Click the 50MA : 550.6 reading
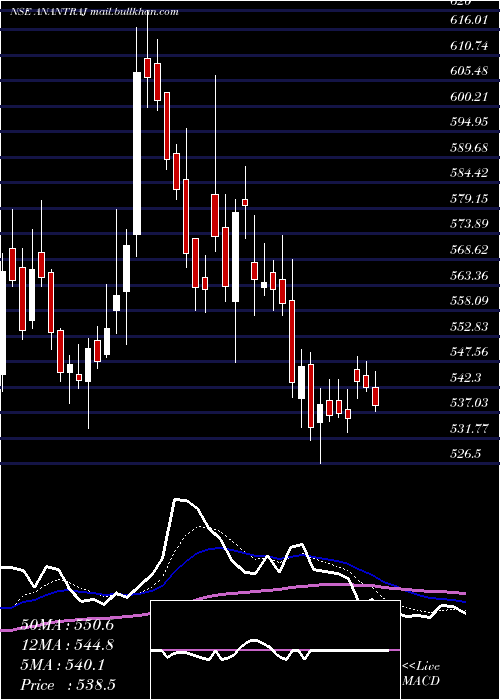The height and width of the screenshot is (700, 500). click(x=67, y=625)
